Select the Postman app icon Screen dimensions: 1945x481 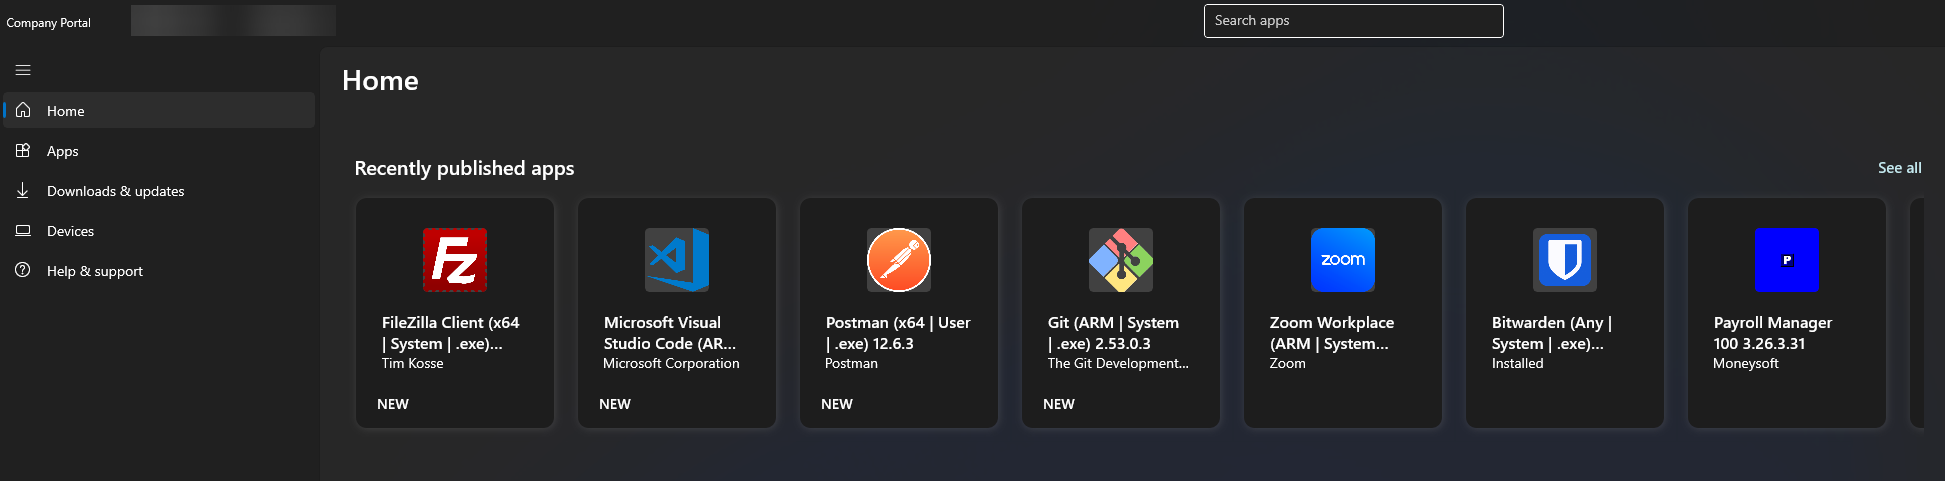coord(899,260)
